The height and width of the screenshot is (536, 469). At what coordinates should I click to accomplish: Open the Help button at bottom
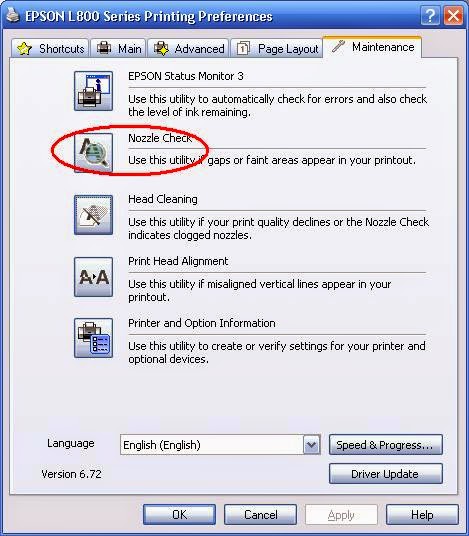(x=422, y=514)
